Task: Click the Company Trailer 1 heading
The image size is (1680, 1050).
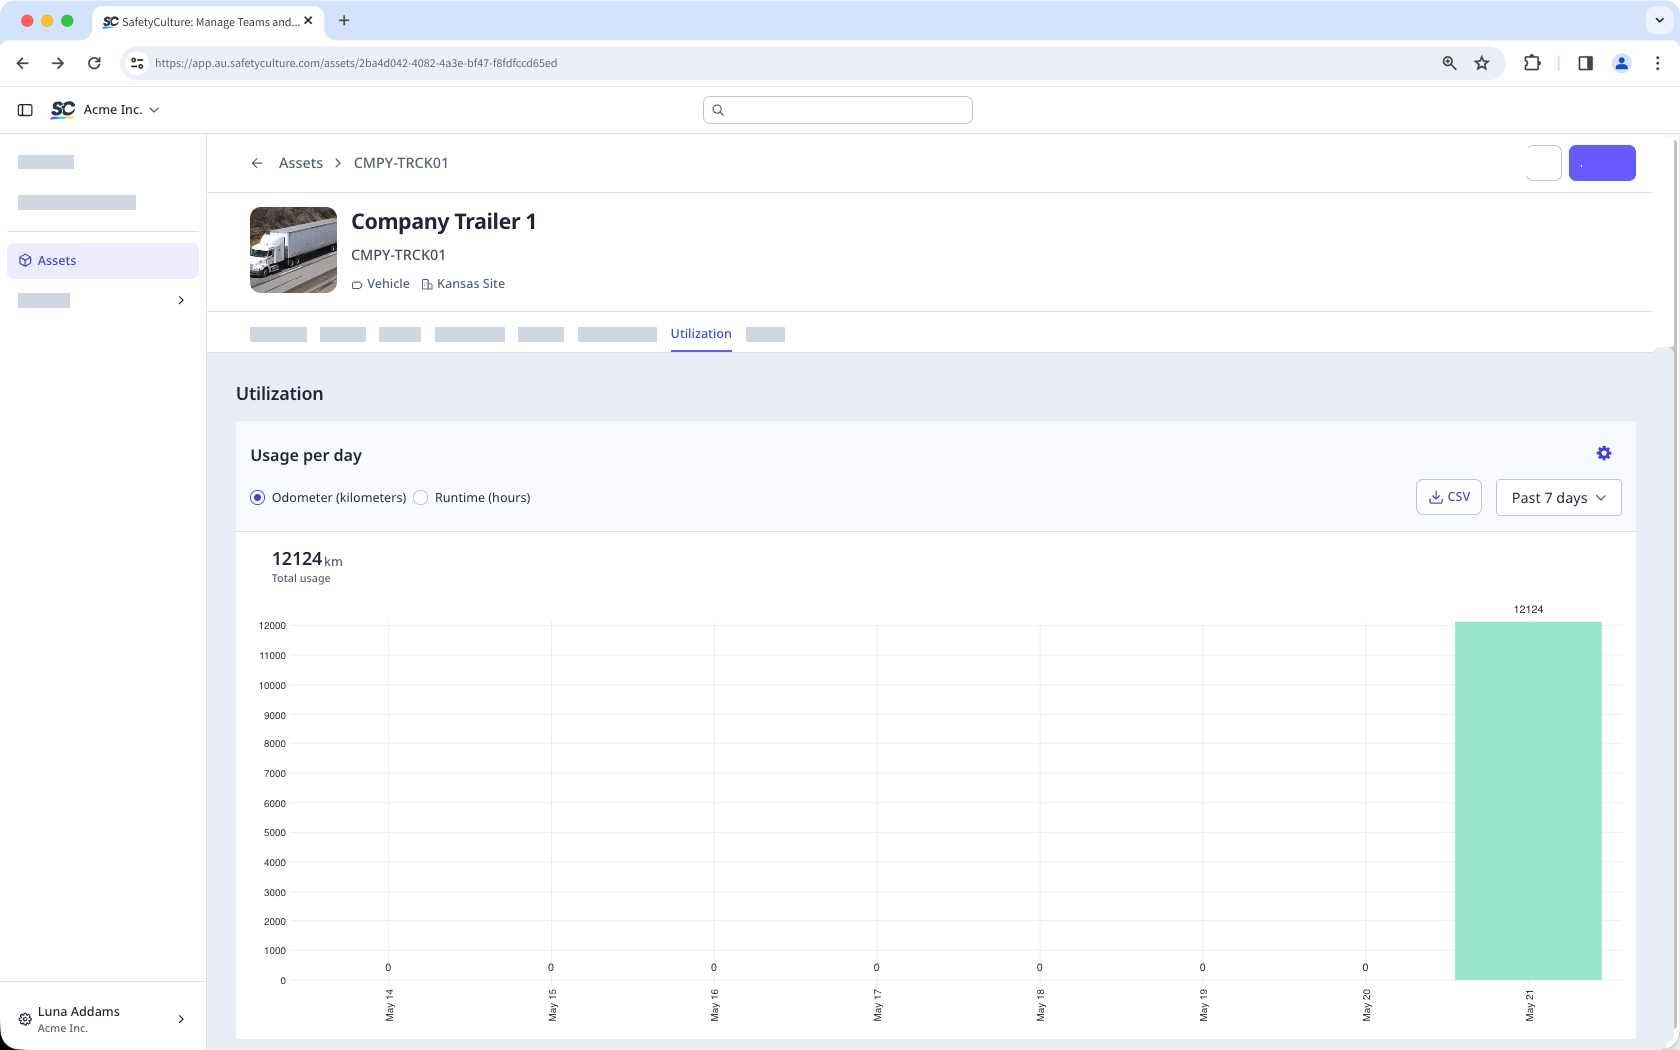Action: click(444, 222)
